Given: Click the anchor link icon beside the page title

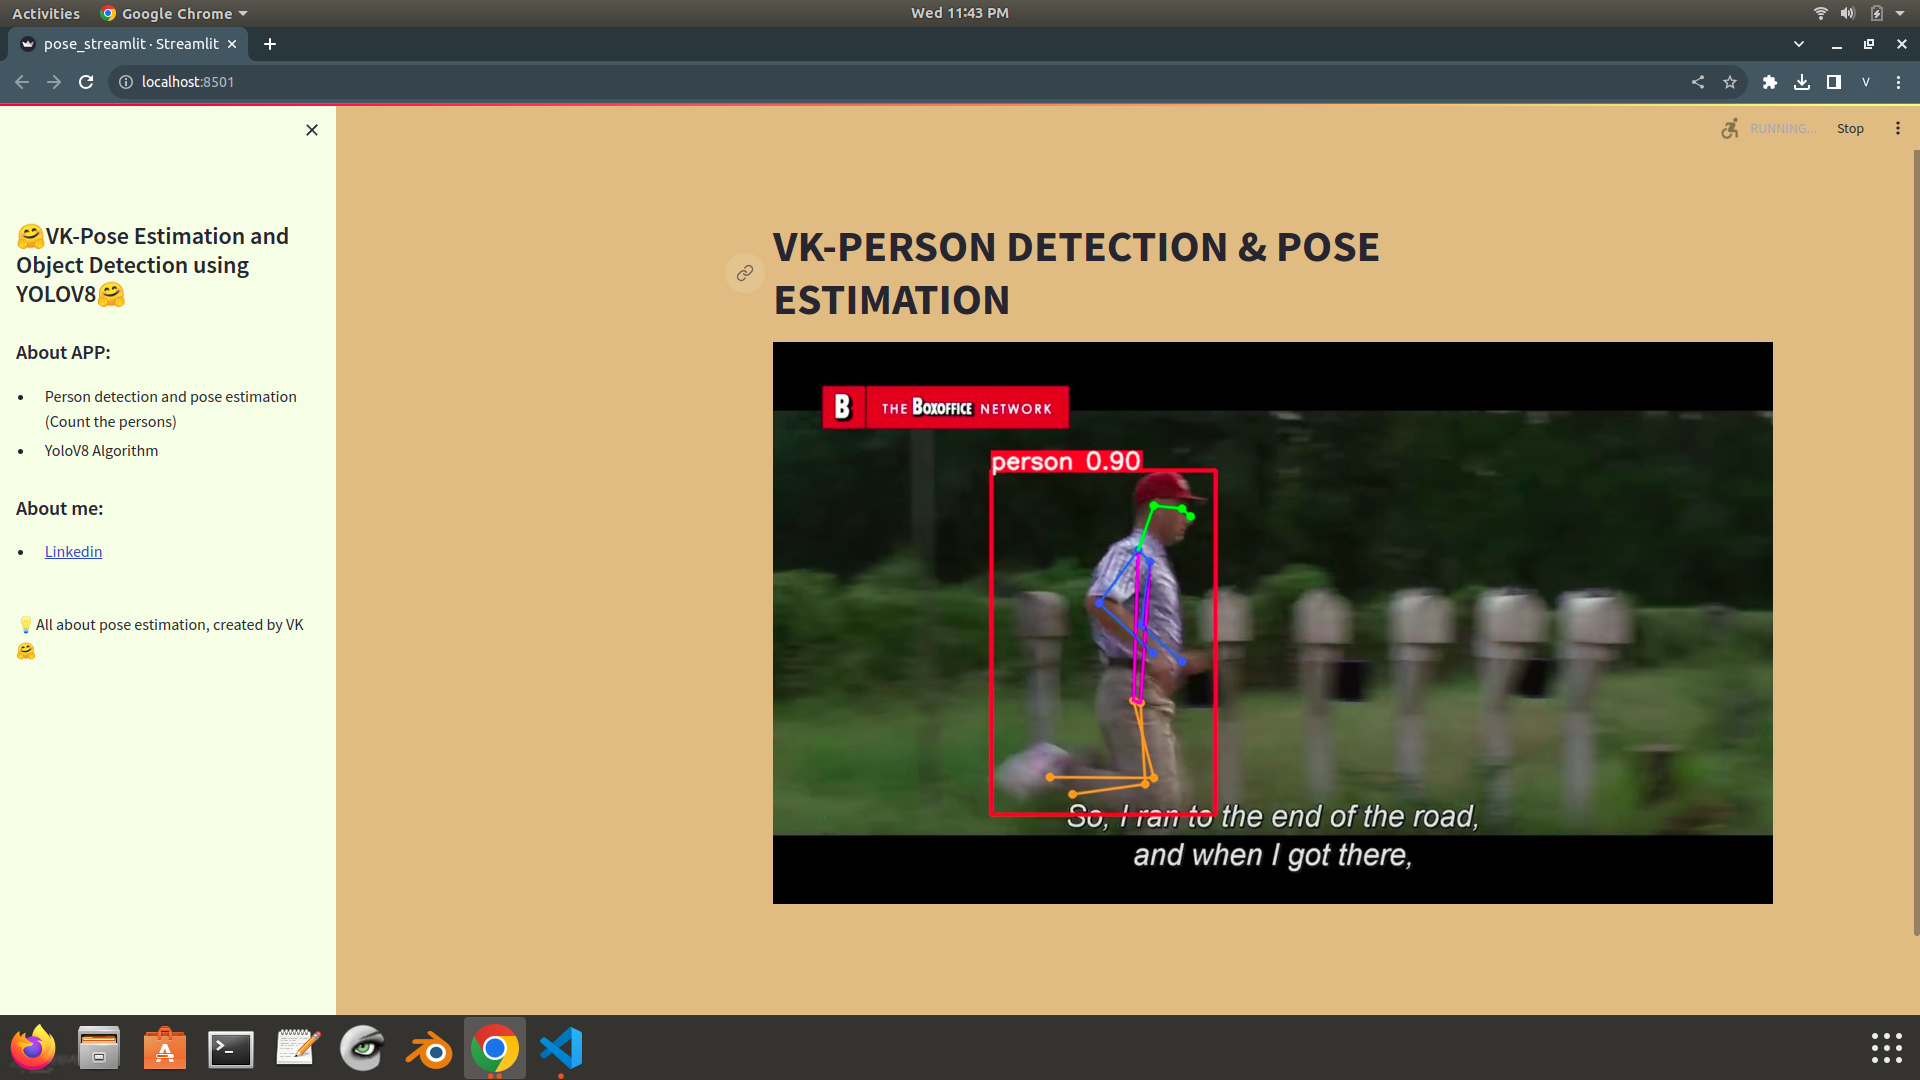Looking at the screenshot, I should (x=744, y=273).
